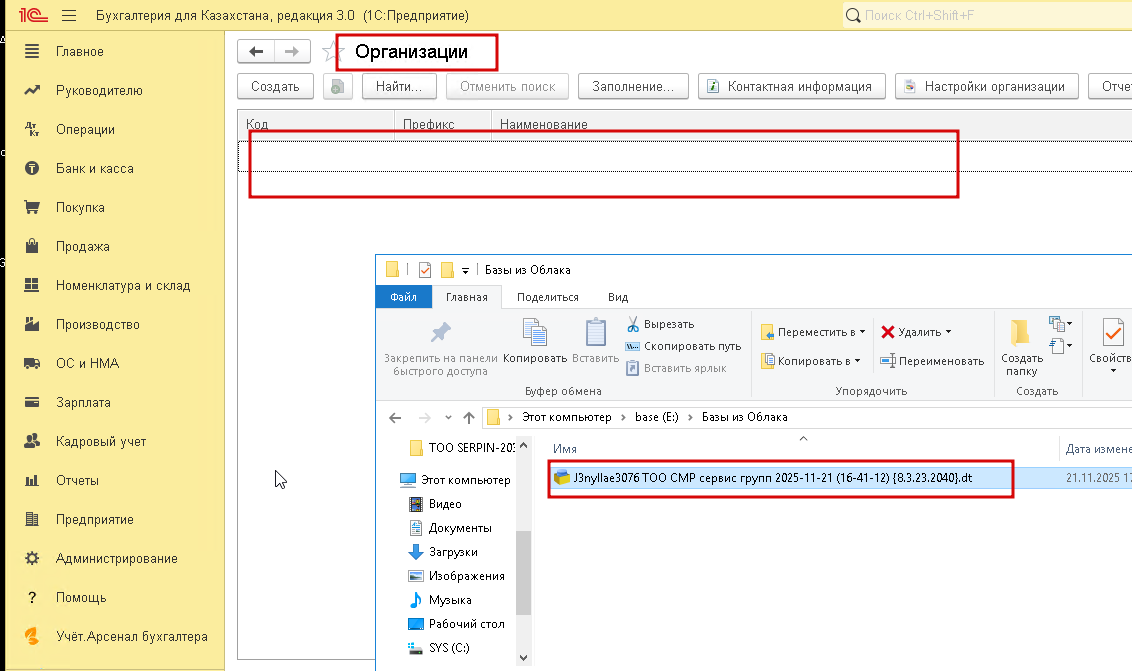The height and width of the screenshot is (671, 1132).
Task: Click the Создать button
Action: tap(275, 87)
